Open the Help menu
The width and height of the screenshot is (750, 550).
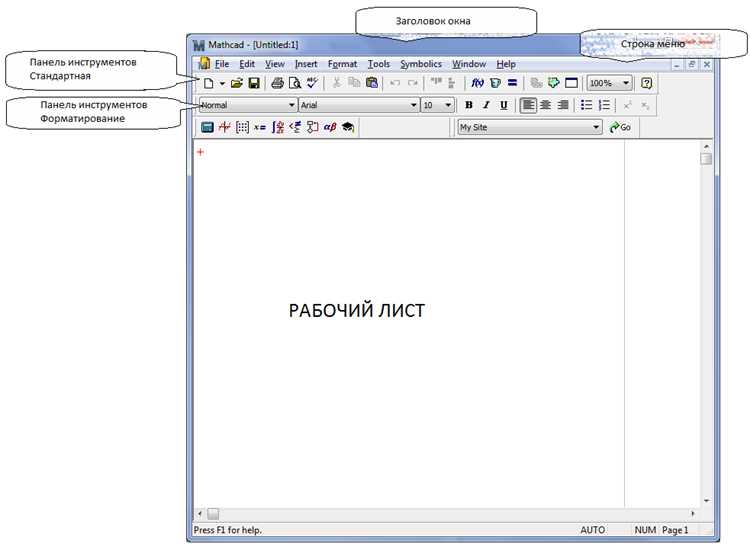pos(506,64)
